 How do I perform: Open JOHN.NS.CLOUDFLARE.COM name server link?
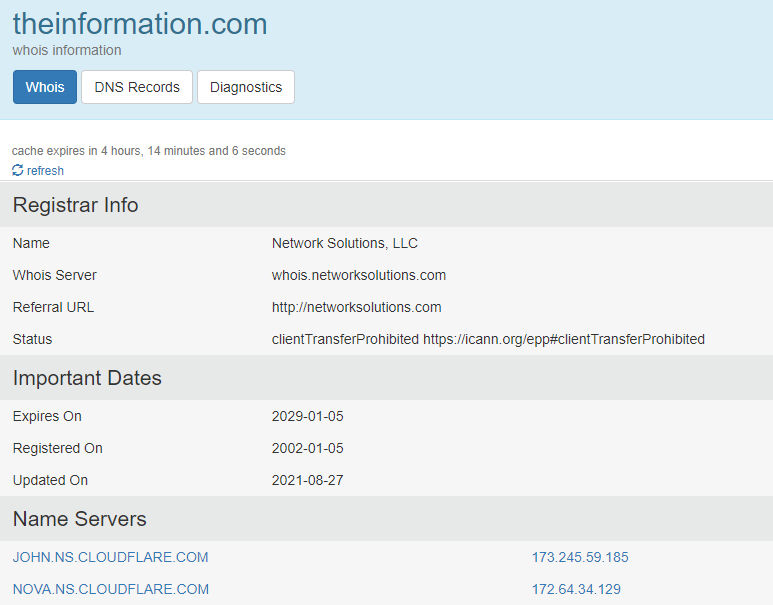(x=110, y=557)
